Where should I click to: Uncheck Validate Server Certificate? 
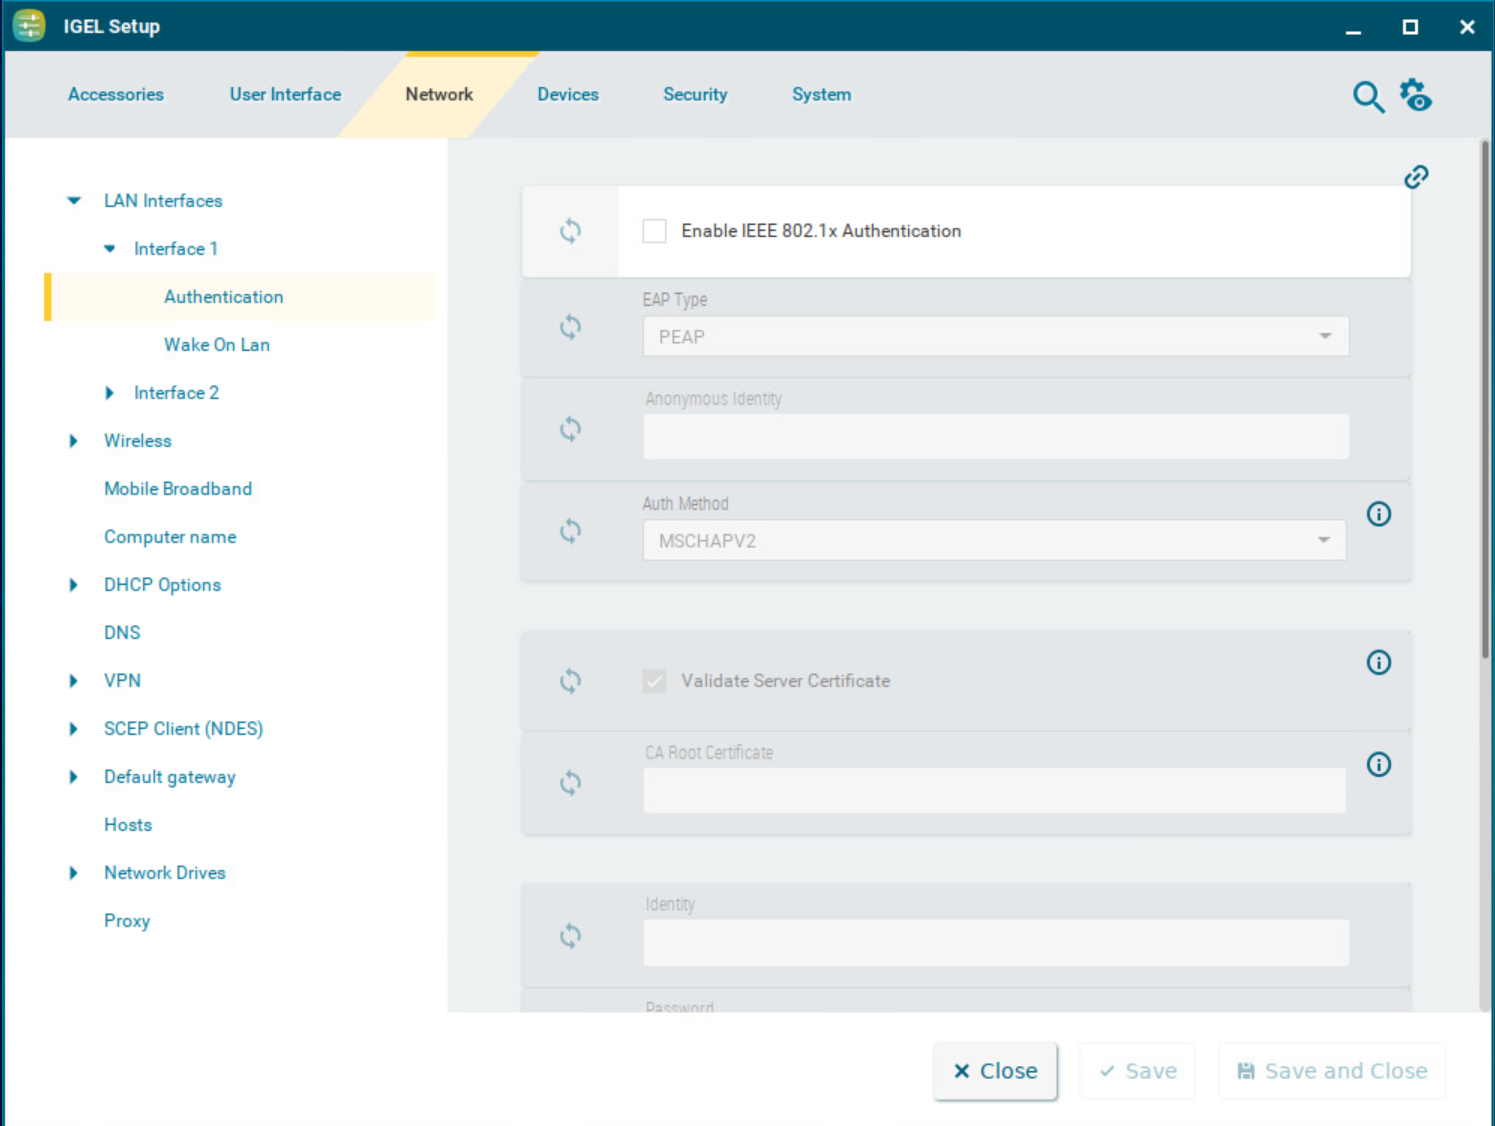click(654, 680)
